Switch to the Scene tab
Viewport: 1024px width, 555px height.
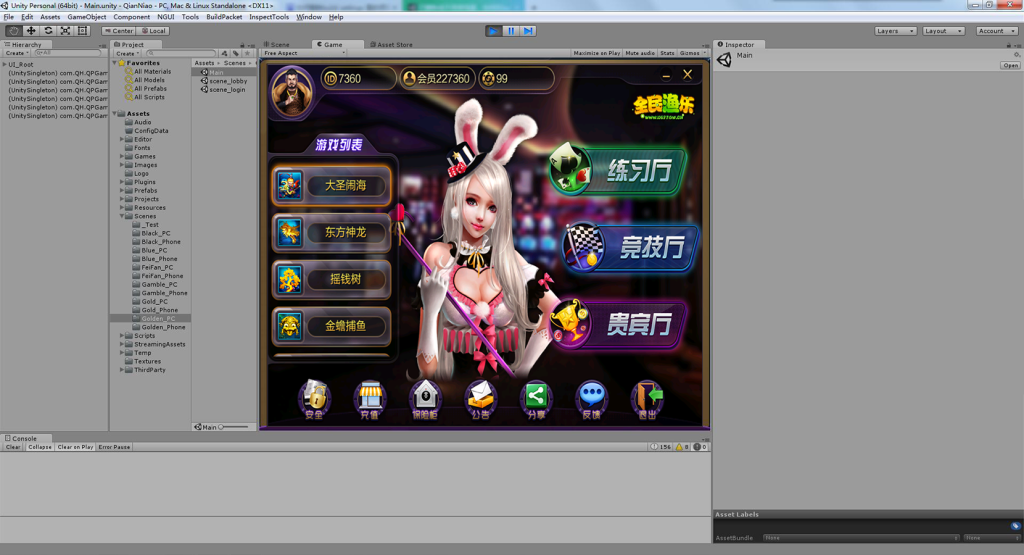279,44
